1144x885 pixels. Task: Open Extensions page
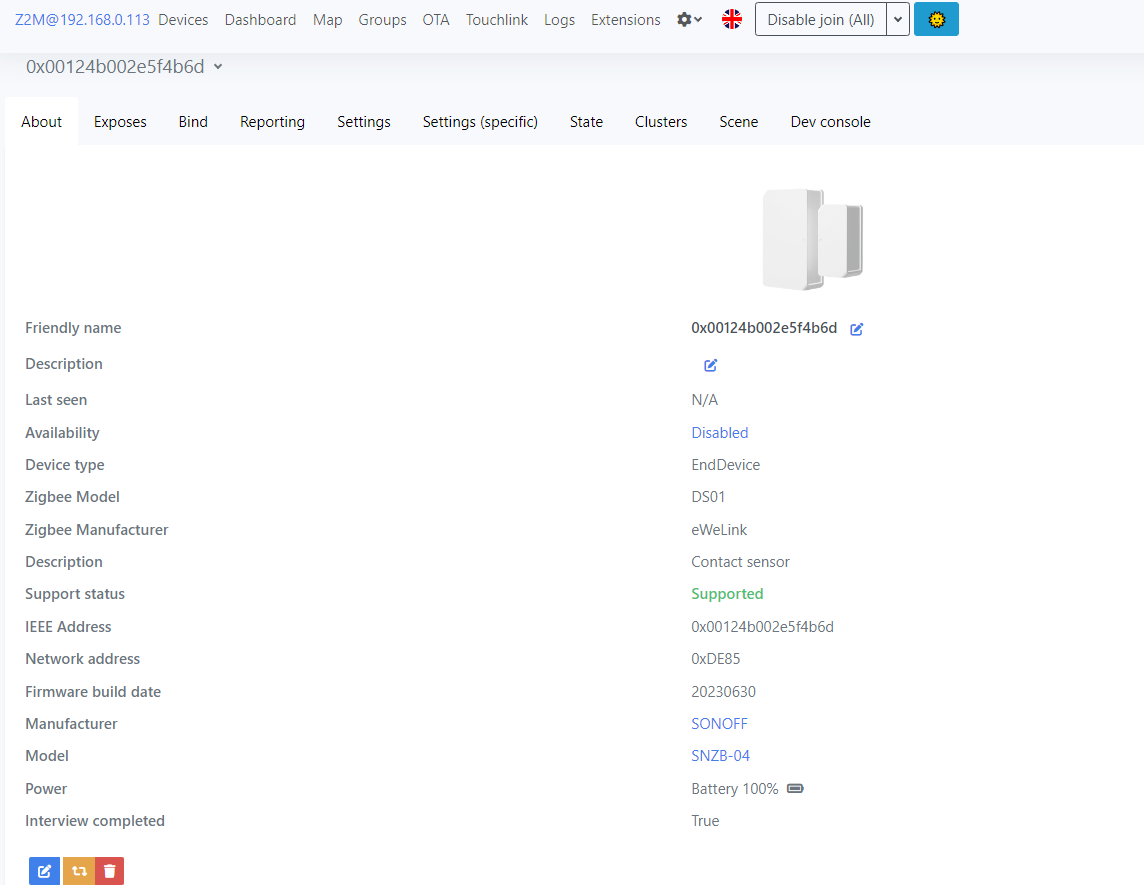point(625,20)
